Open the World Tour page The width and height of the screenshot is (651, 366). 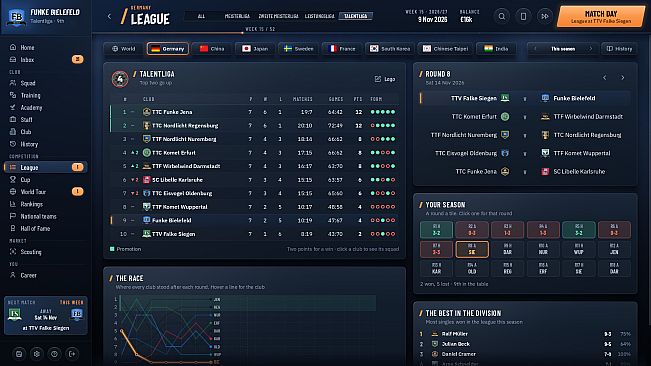coord(46,192)
